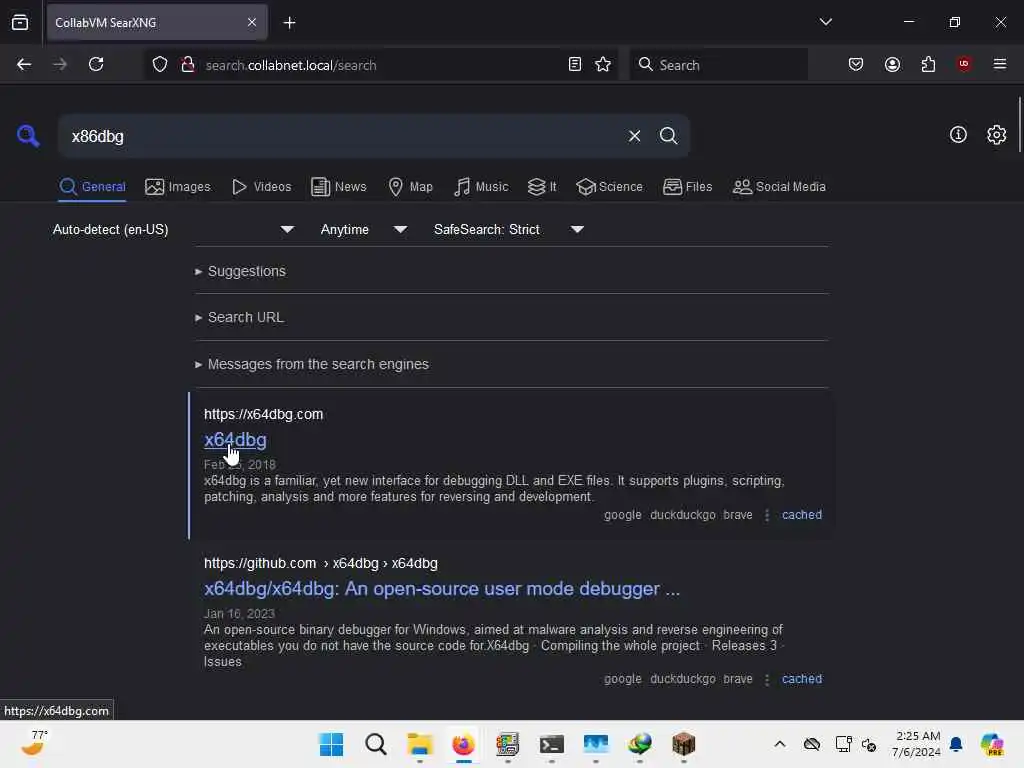The height and width of the screenshot is (768, 1024).
Task: Open the x64dbg result title link
Action: click(x=235, y=440)
